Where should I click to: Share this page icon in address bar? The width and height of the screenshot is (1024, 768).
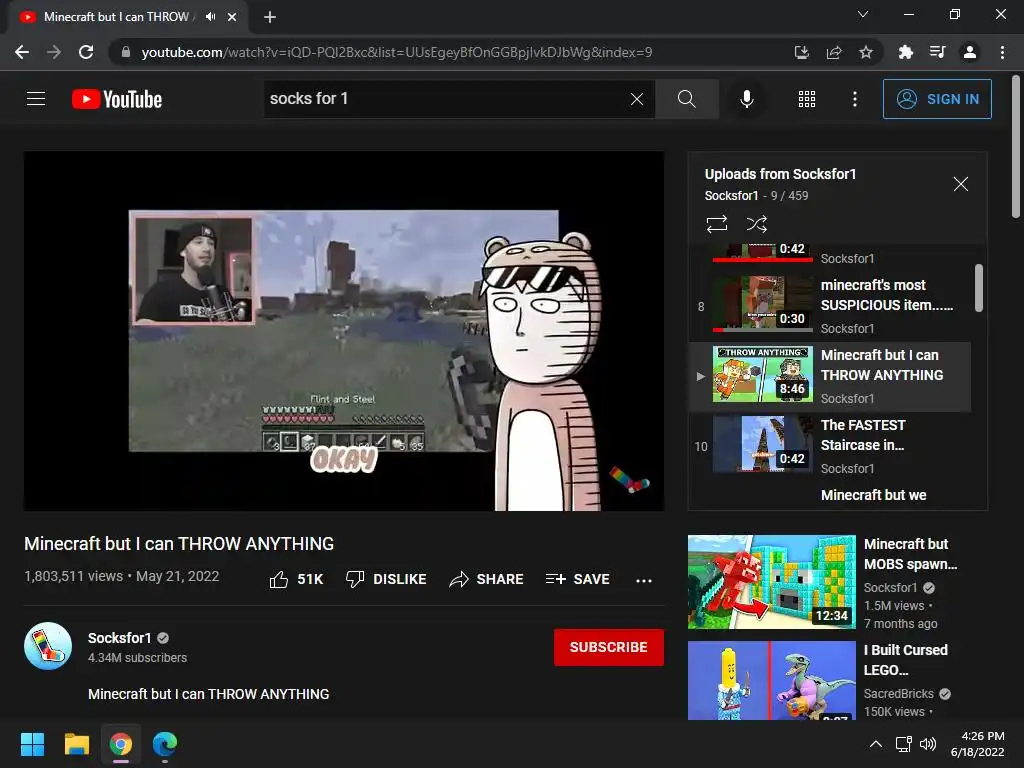pos(833,52)
